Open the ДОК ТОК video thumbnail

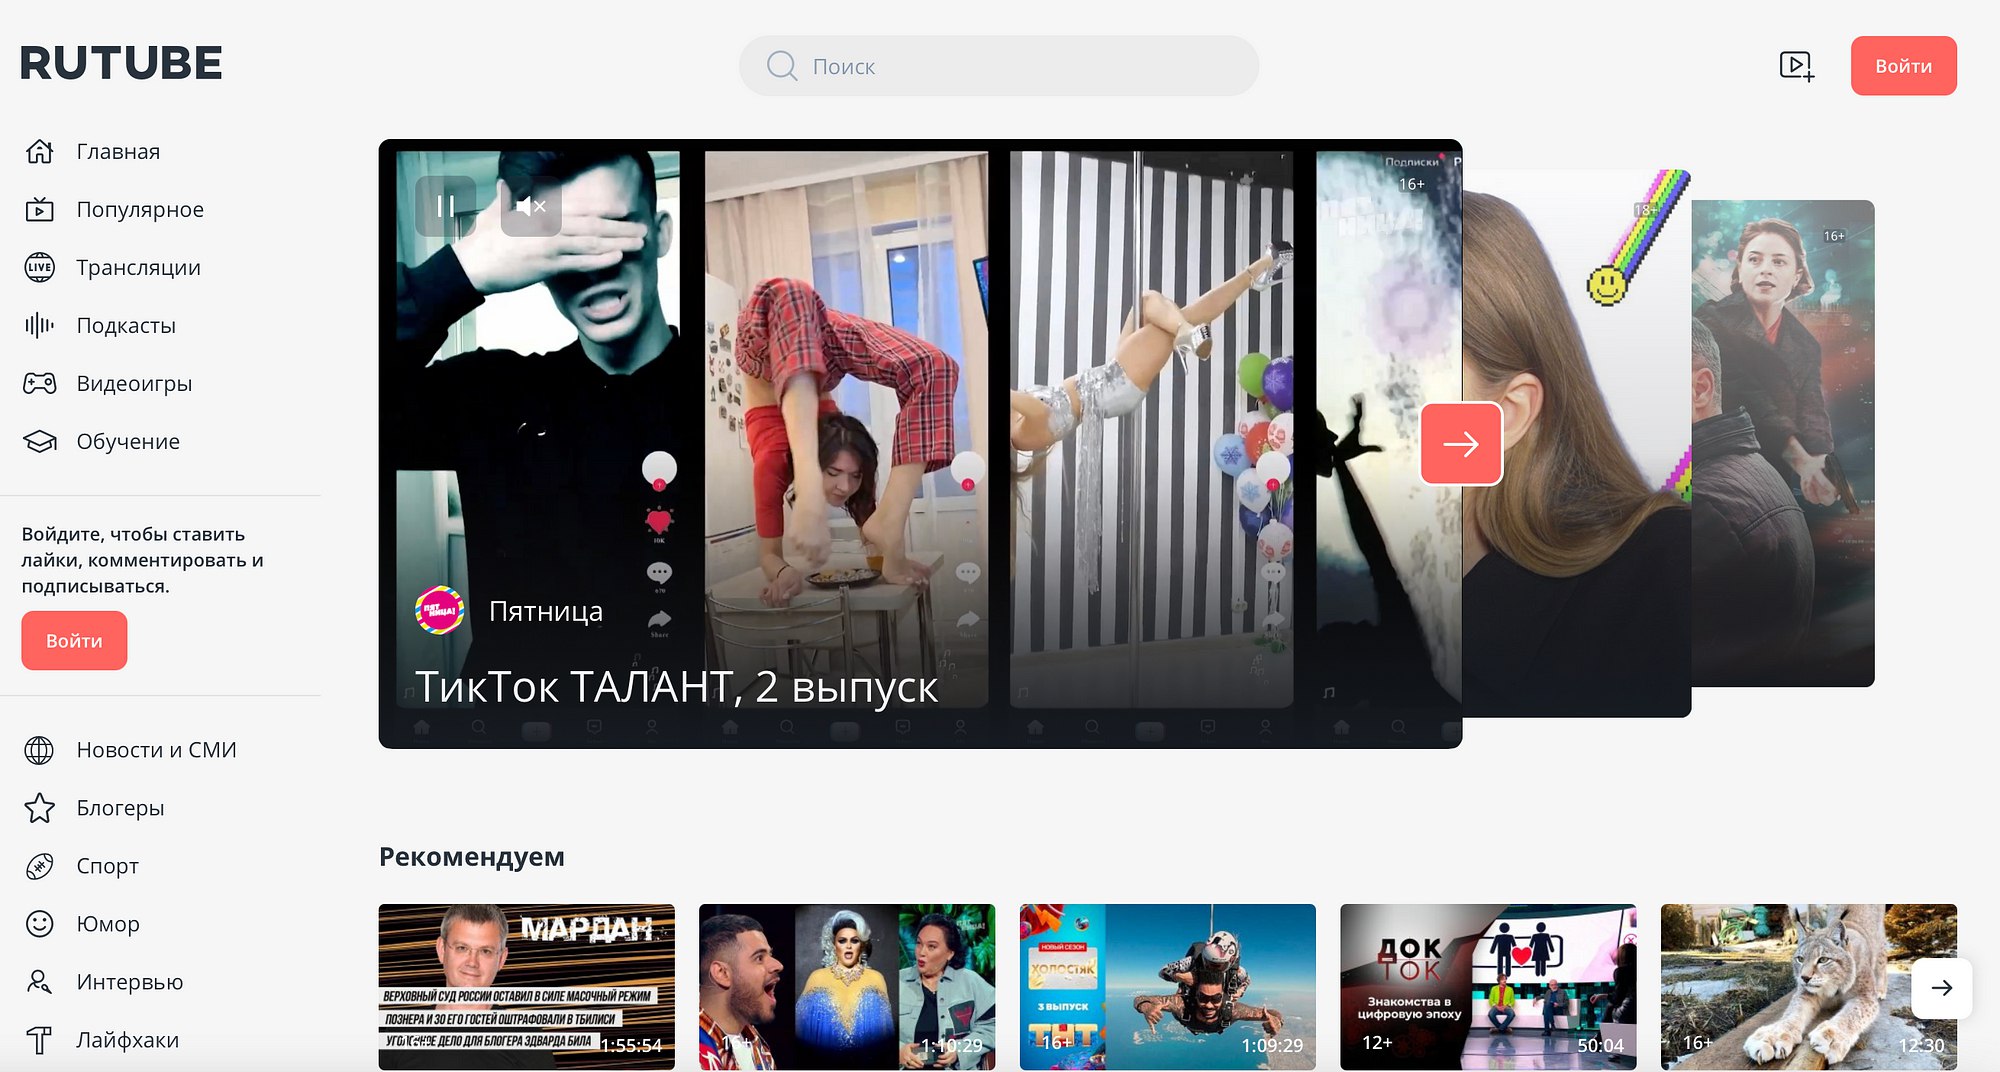coord(1488,987)
